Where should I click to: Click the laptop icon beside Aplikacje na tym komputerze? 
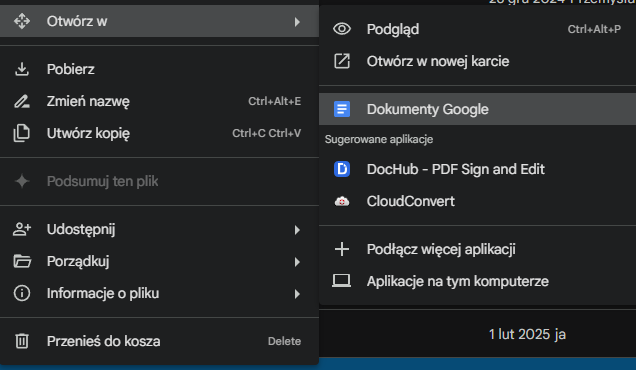pyautogui.click(x=342, y=281)
